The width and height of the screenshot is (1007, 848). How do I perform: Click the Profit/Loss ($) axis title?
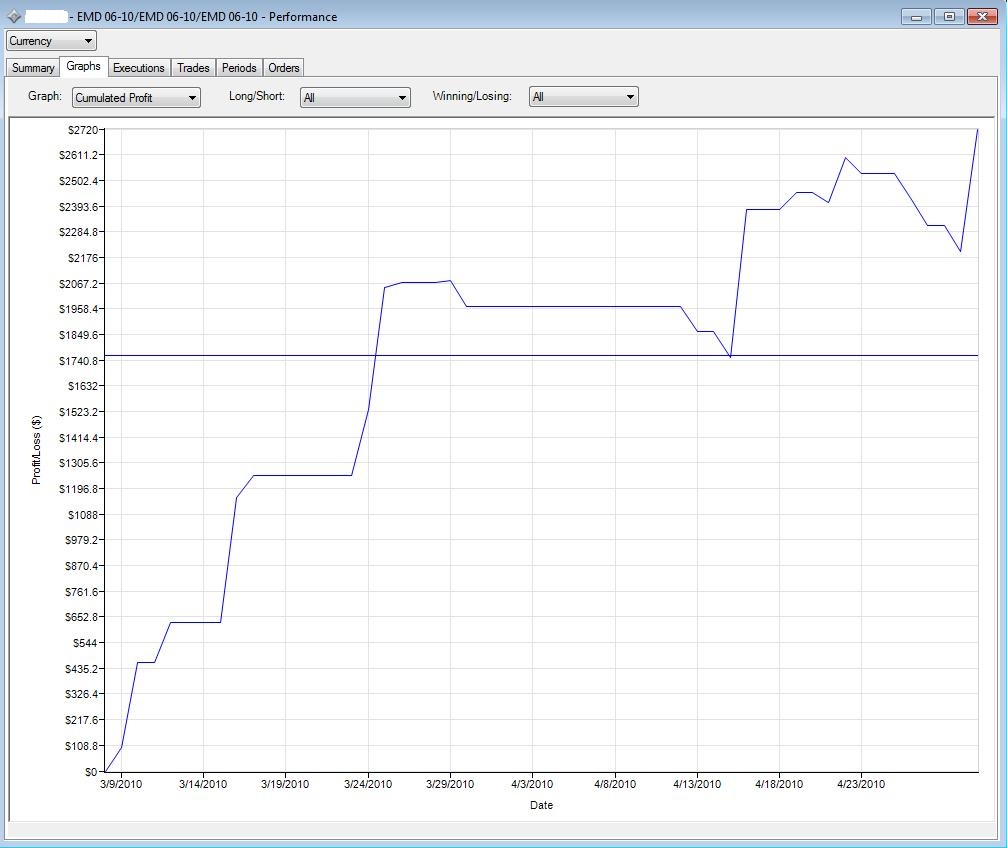(x=37, y=450)
